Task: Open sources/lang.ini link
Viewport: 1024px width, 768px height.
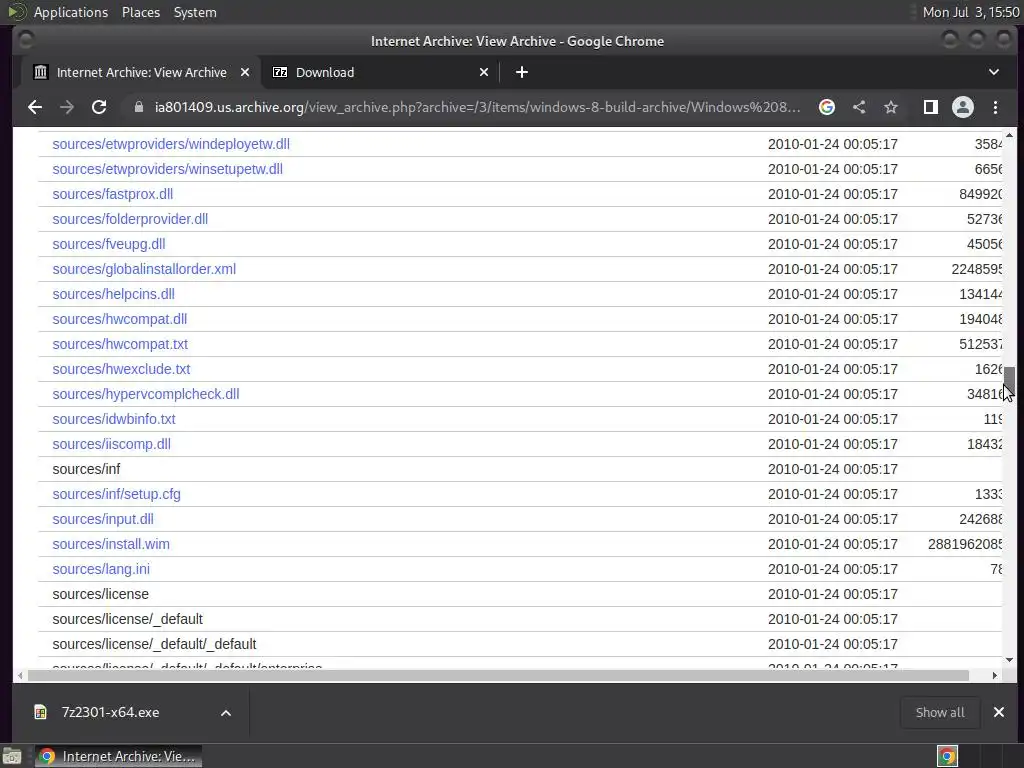Action: coord(101,569)
